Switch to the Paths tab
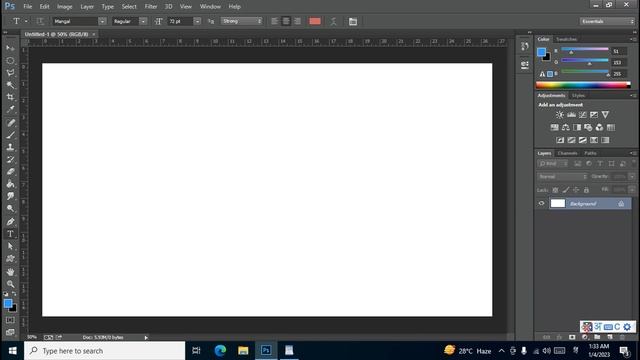Viewport: 640px width, 360px height. 590,153
